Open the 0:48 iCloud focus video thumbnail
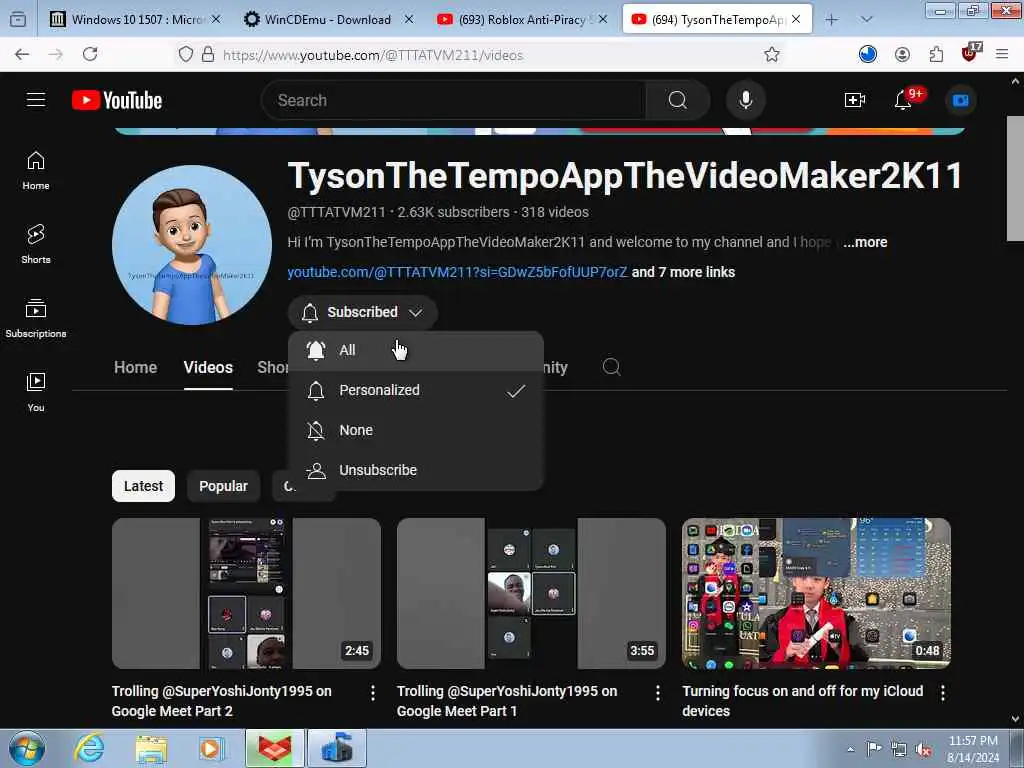This screenshot has height=768, width=1024. coord(816,593)
